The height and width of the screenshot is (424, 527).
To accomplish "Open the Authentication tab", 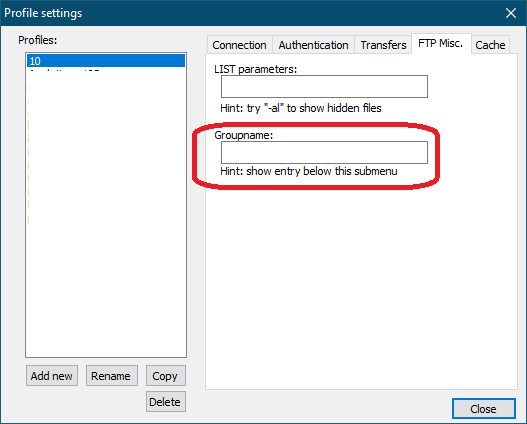I will 313,45.
